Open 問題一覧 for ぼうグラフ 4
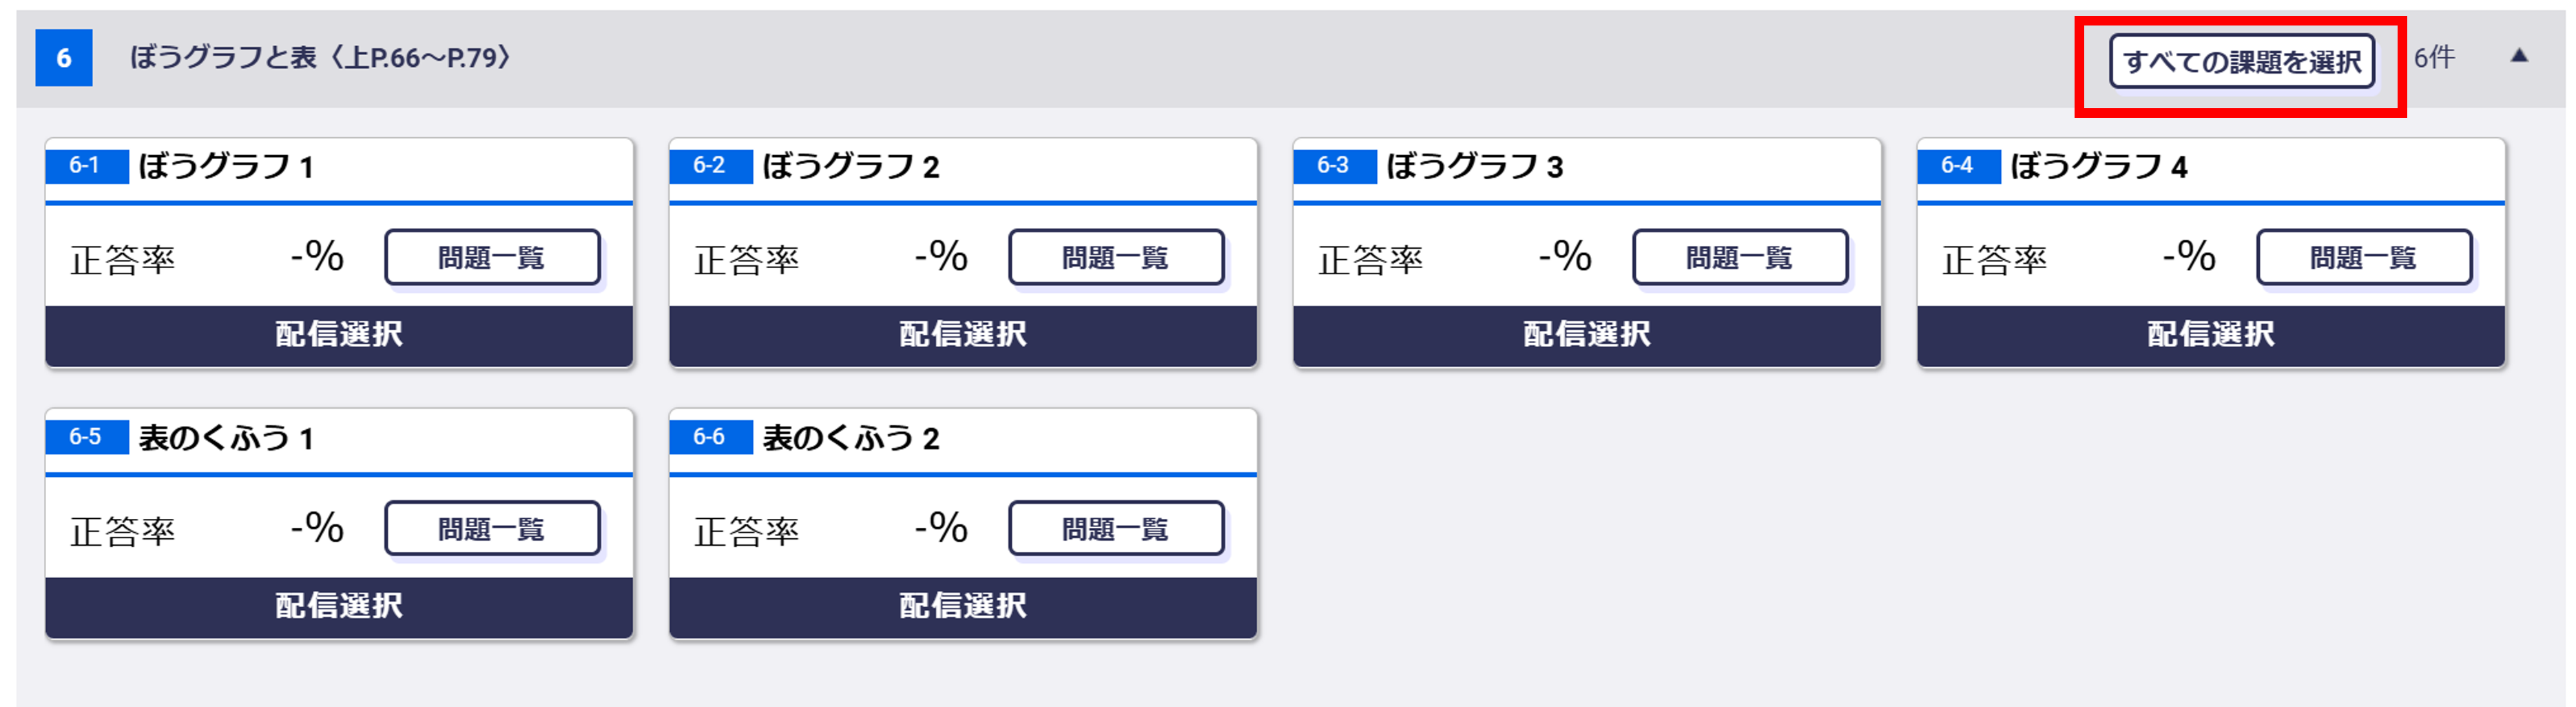 2364,258
